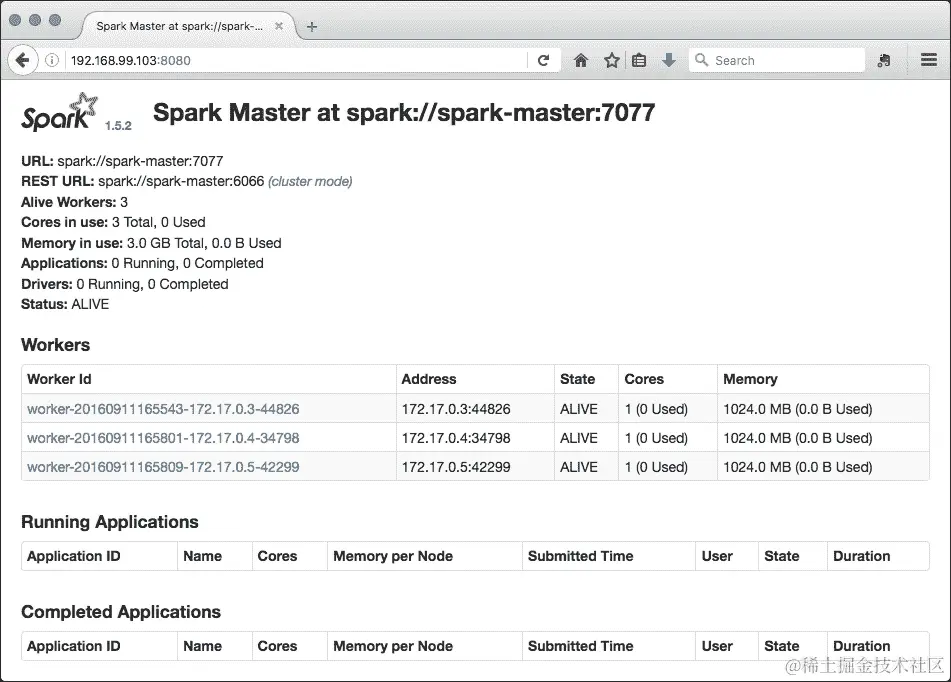The image size is (951, 682).
Task: Select the Address column header in Workers table
Action: [429, 379]
